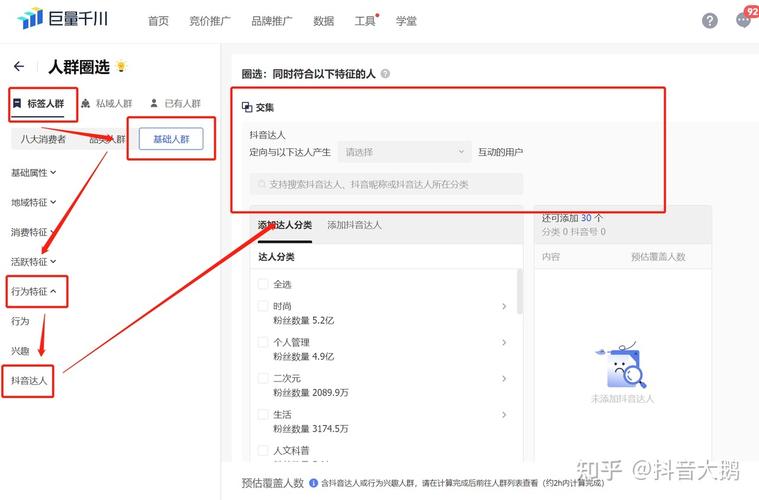
Task: Click the lightbulb tip icon beside 人群圈选
Action: coord(121,66)
